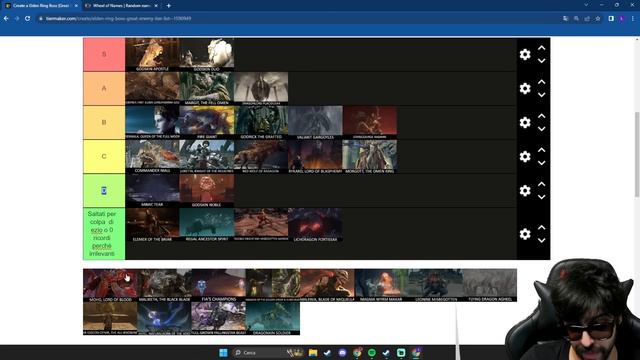640x360 pixels.
Task: Click the B tier label
Action: click(104, 122)
